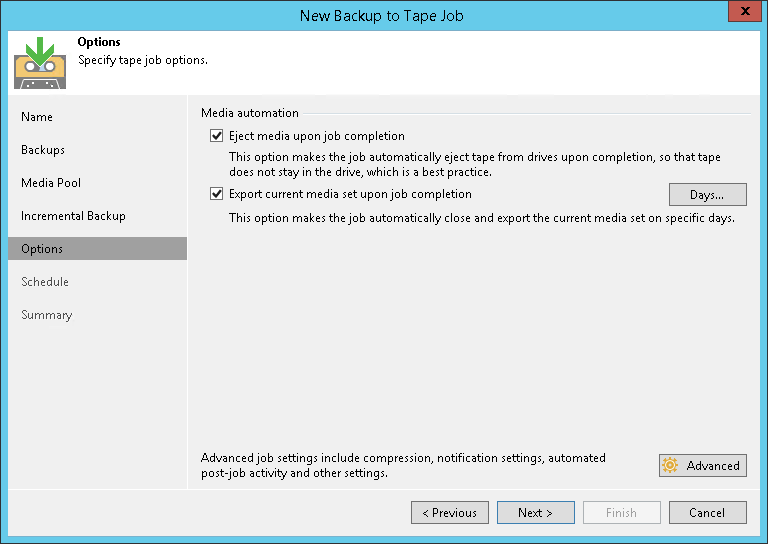Open the Summary step
This screenshot has height=544, width=768.
click(47, 315)
